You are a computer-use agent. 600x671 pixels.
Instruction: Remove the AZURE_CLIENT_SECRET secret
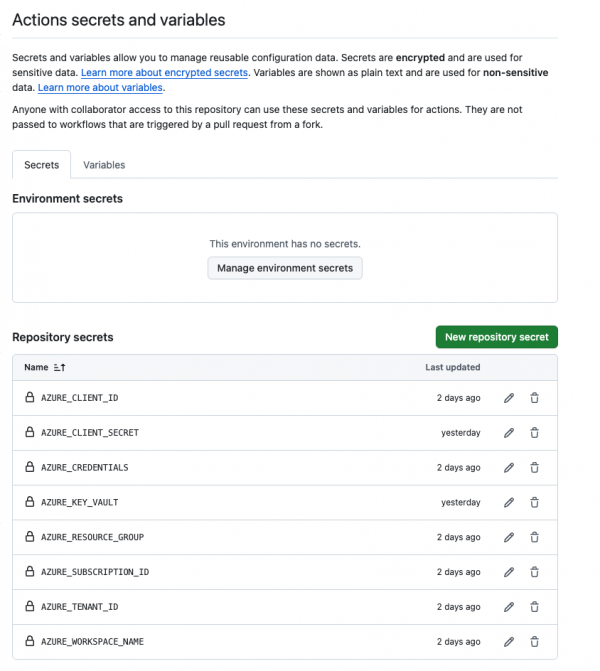(x=534, y=433)
